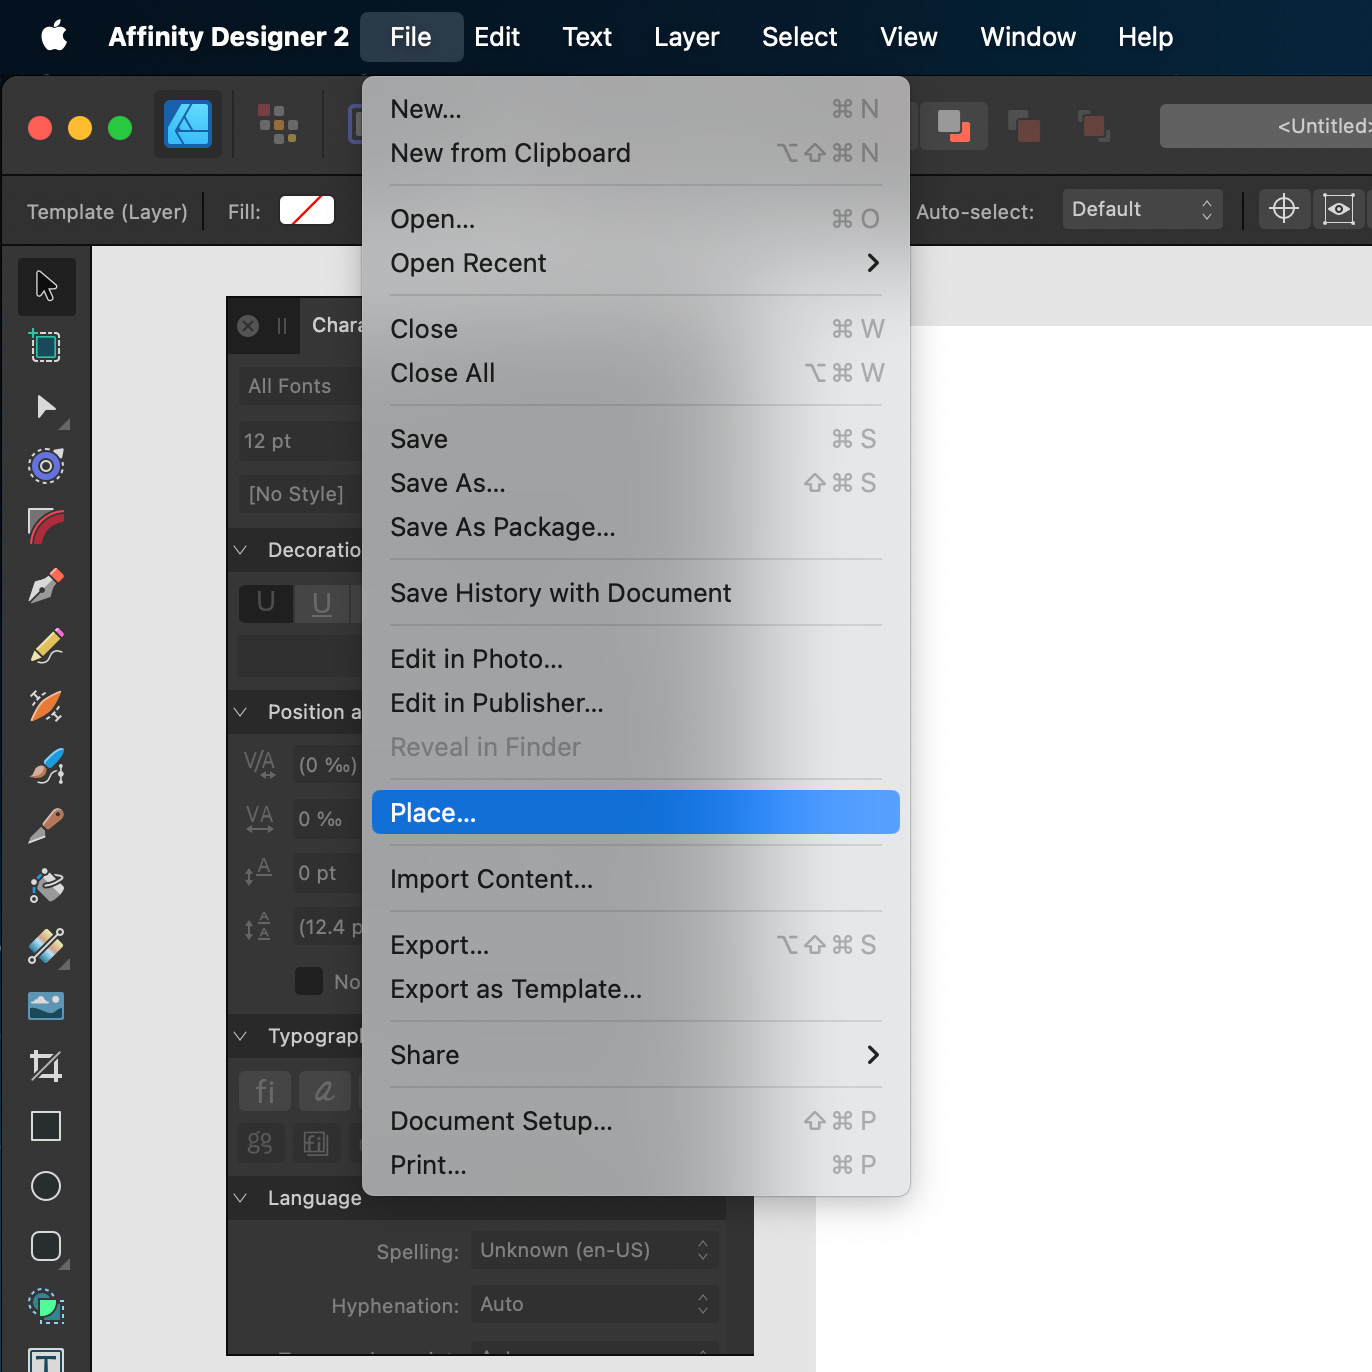Close the Character panel
The width and height of the screenshot is (1372, 1372).
click(248, 326)
